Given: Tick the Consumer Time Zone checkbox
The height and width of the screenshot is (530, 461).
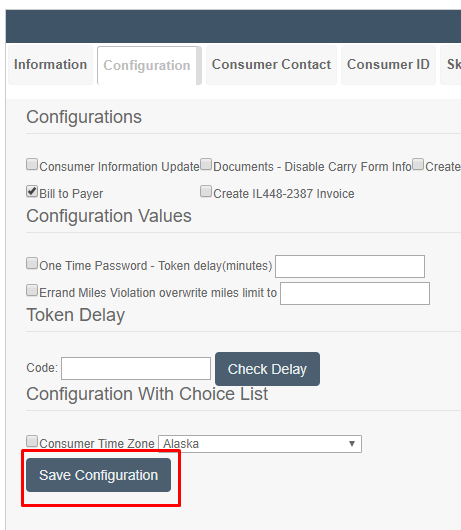Looking at the screenshot, I should 32,441.
